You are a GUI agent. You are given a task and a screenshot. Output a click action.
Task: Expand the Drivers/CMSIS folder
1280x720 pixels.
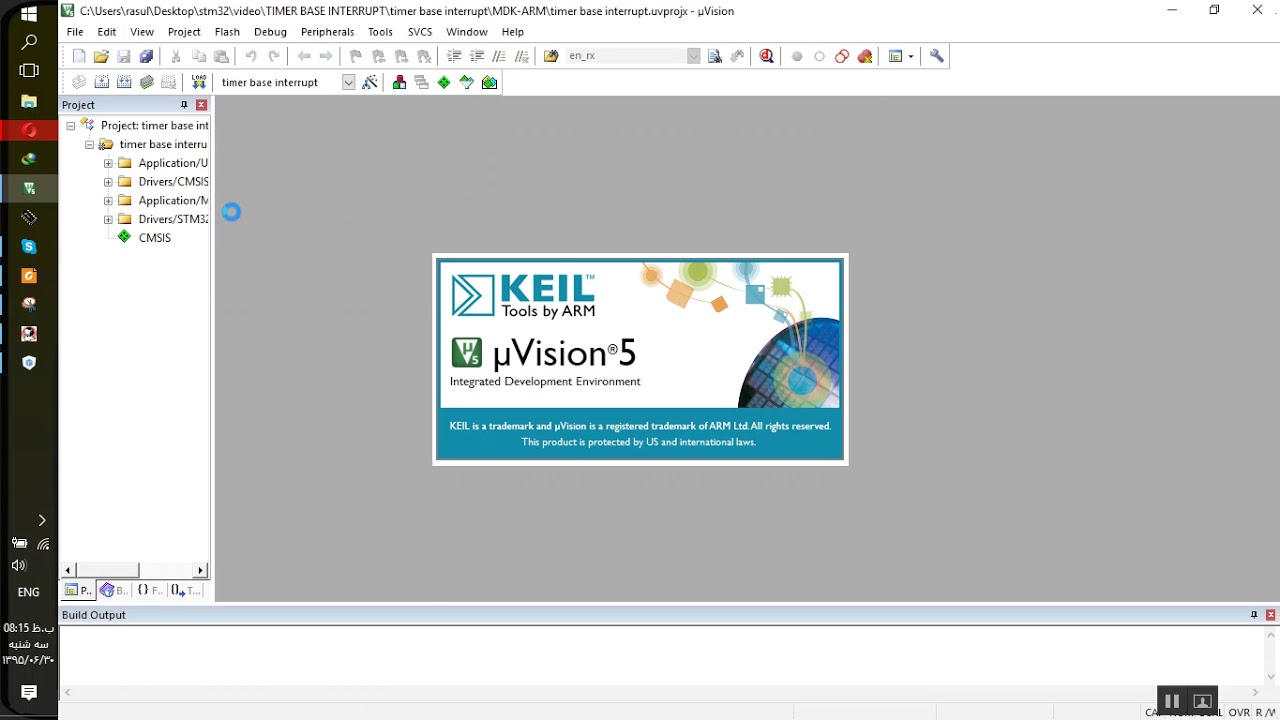tap(108, 182)
